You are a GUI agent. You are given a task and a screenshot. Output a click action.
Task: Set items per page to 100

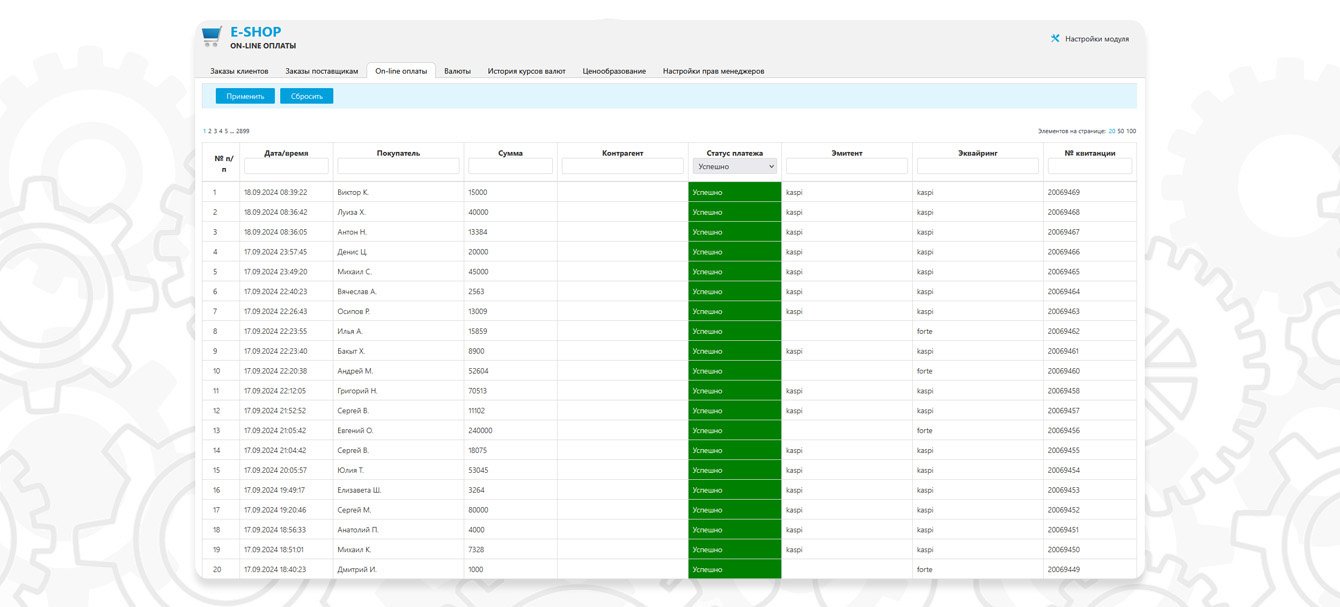click(1132, 131)
